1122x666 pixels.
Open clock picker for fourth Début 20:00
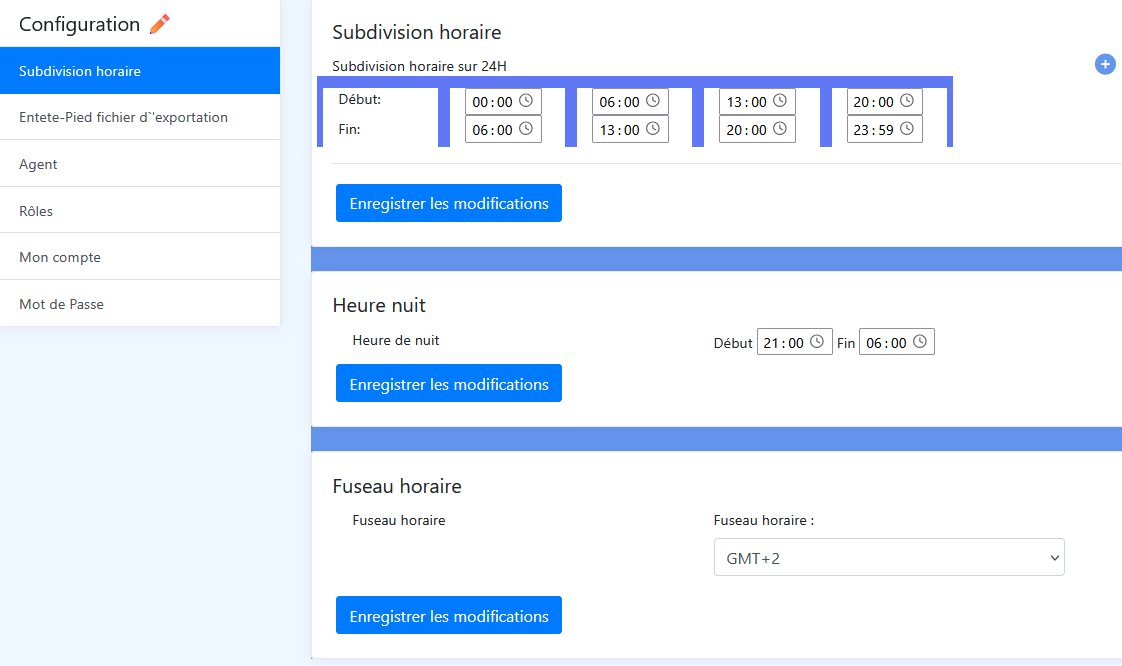point(907,101)
